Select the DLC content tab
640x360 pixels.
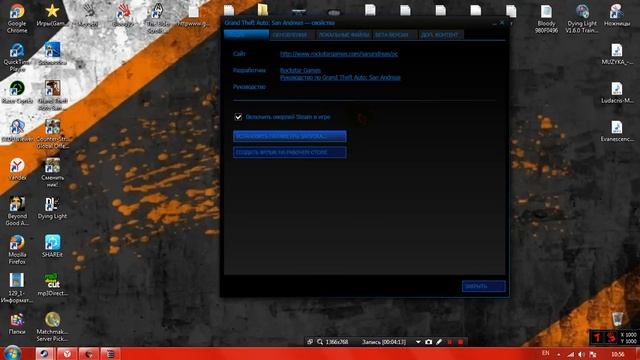440,35
